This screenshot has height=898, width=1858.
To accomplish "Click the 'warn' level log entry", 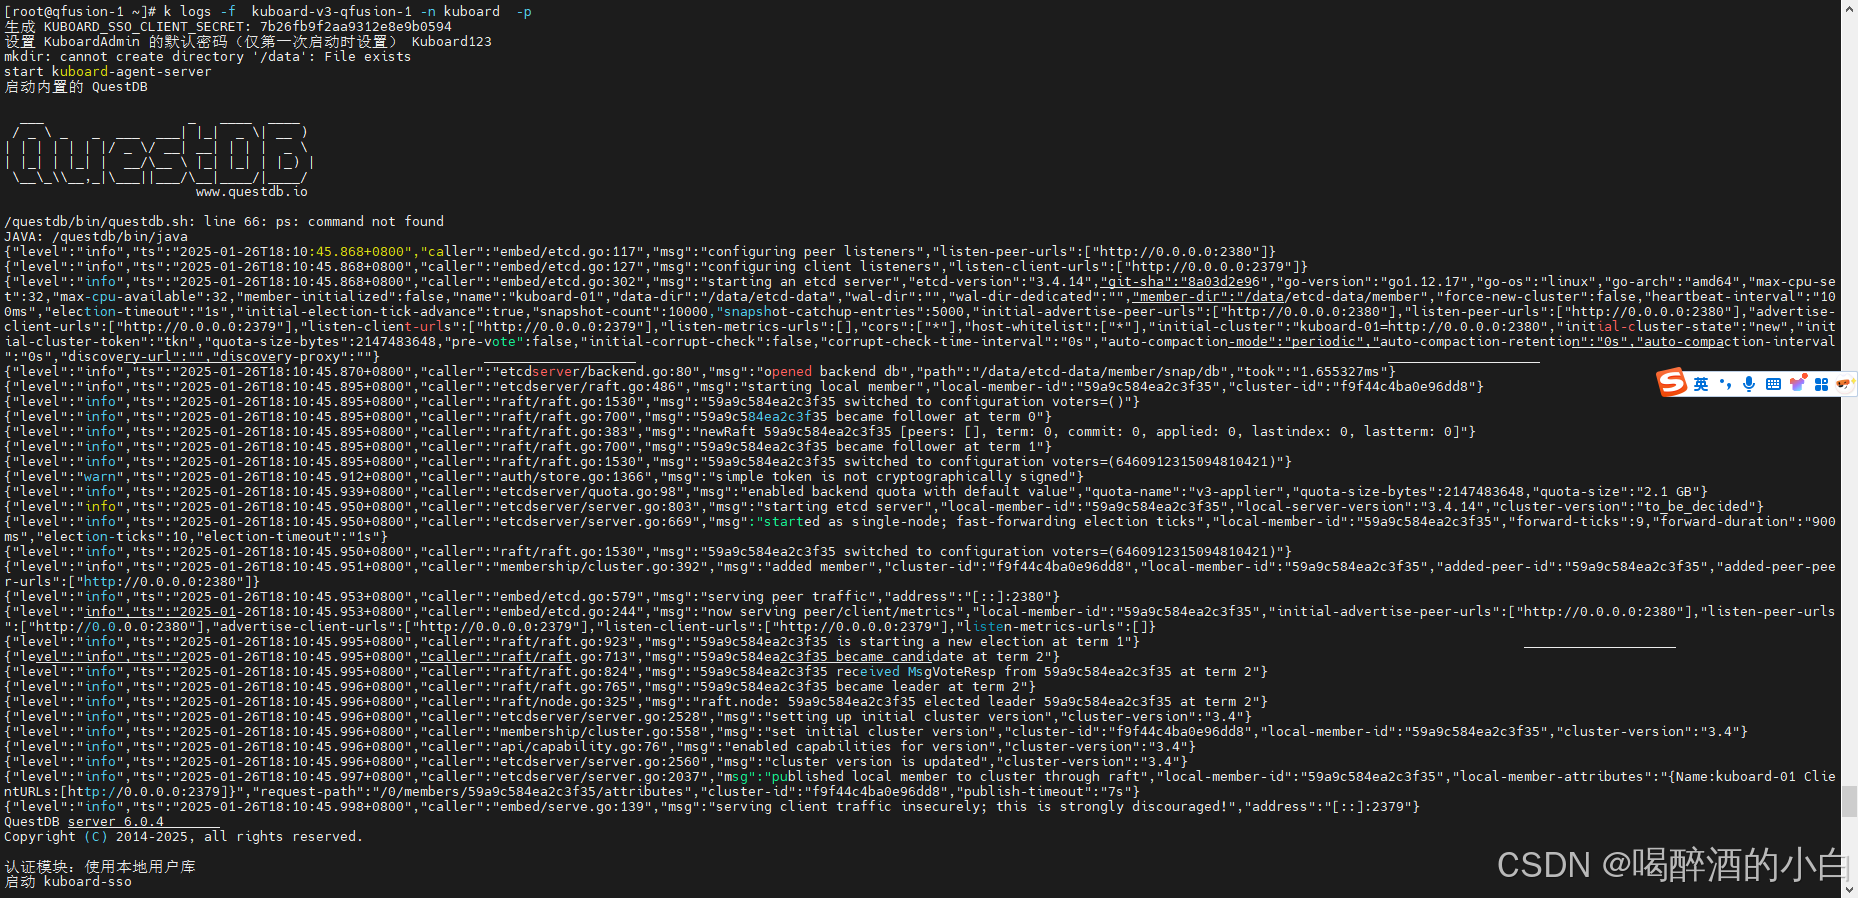I will (x=101, y=477).
